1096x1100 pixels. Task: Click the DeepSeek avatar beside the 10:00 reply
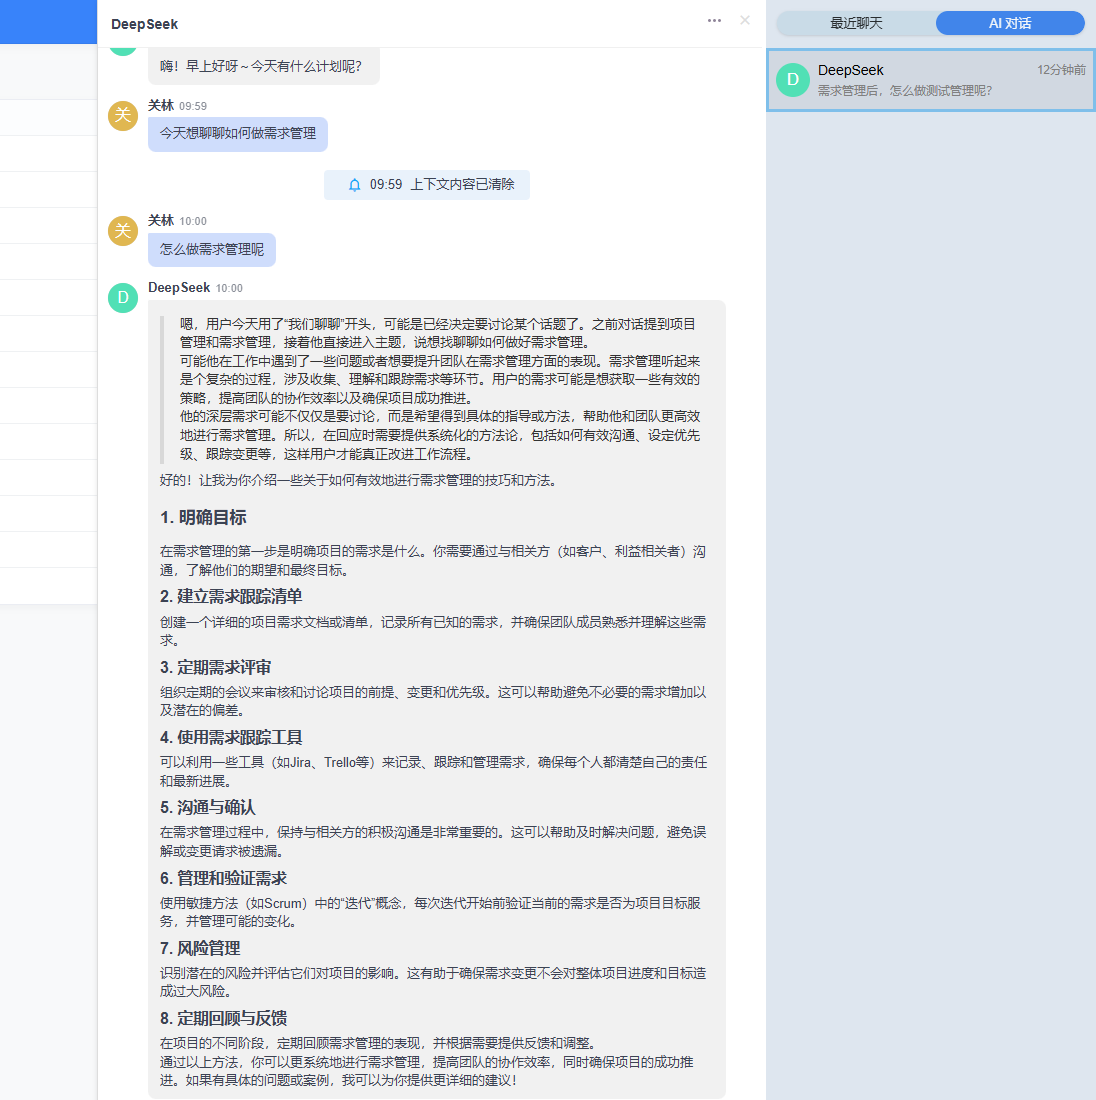(123, 297)
